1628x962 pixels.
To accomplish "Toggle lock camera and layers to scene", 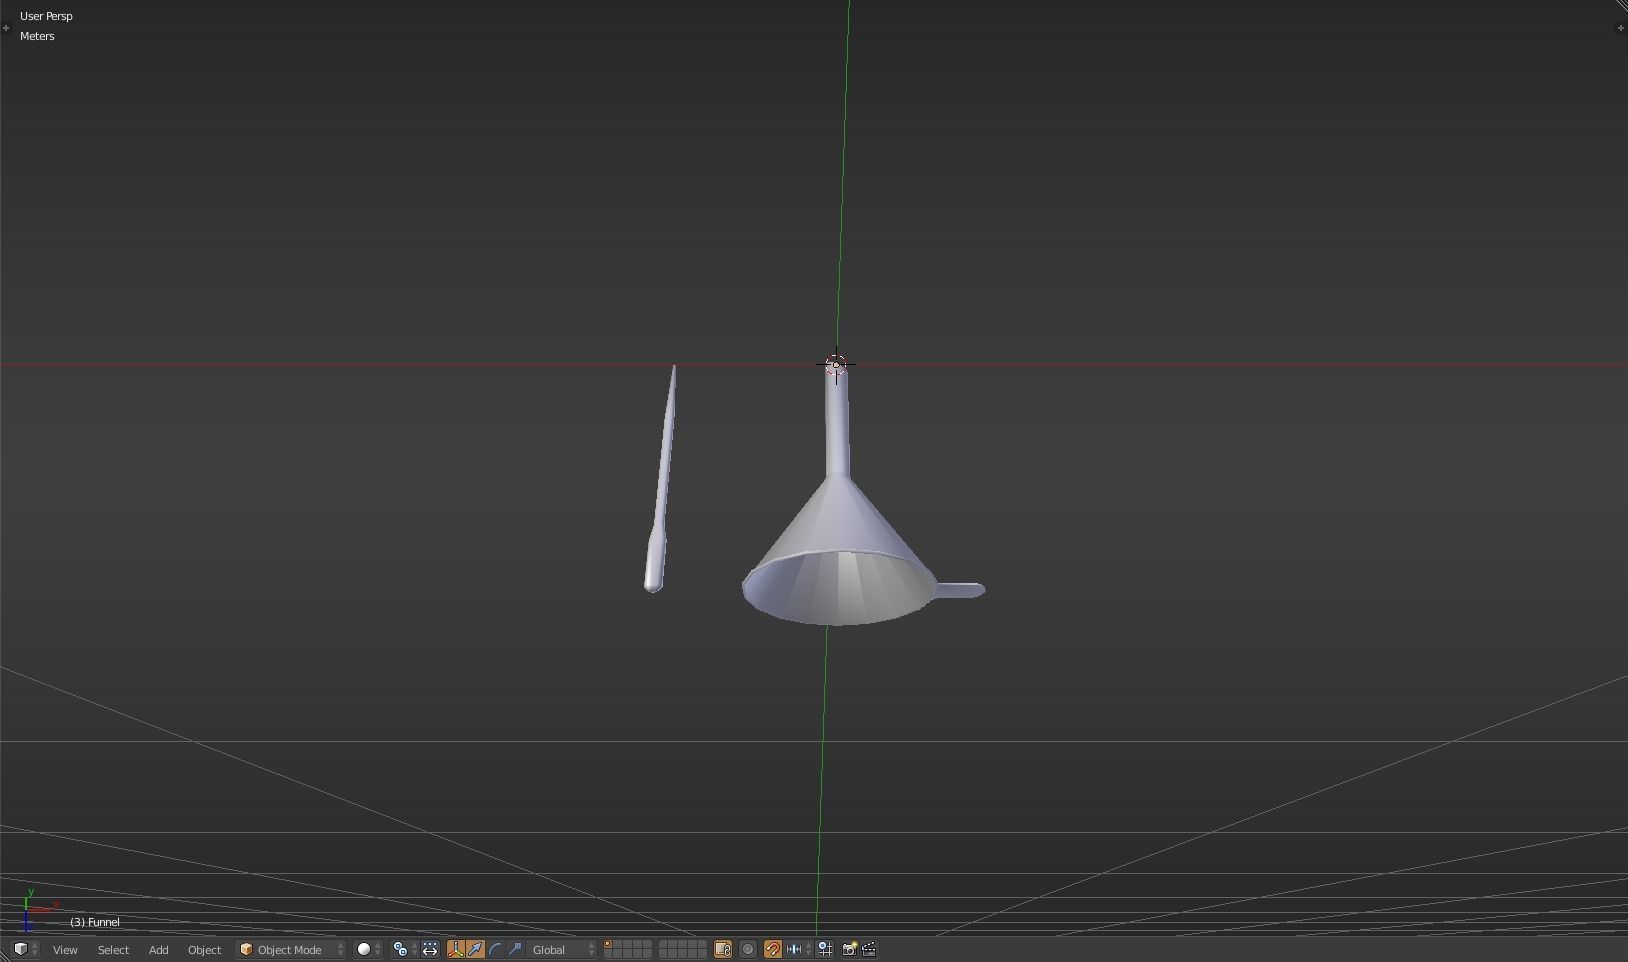I will click(722, 949).
